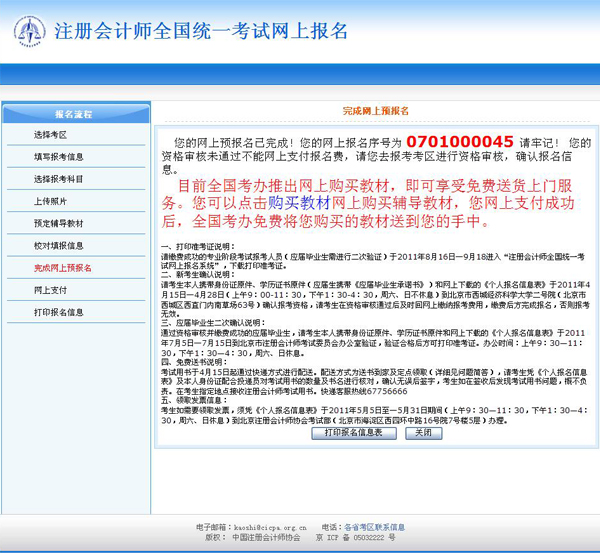The width and height of the screenshot is (600, 553).
Task: Click the 购买教材 blue link
Action: point(299,203)
